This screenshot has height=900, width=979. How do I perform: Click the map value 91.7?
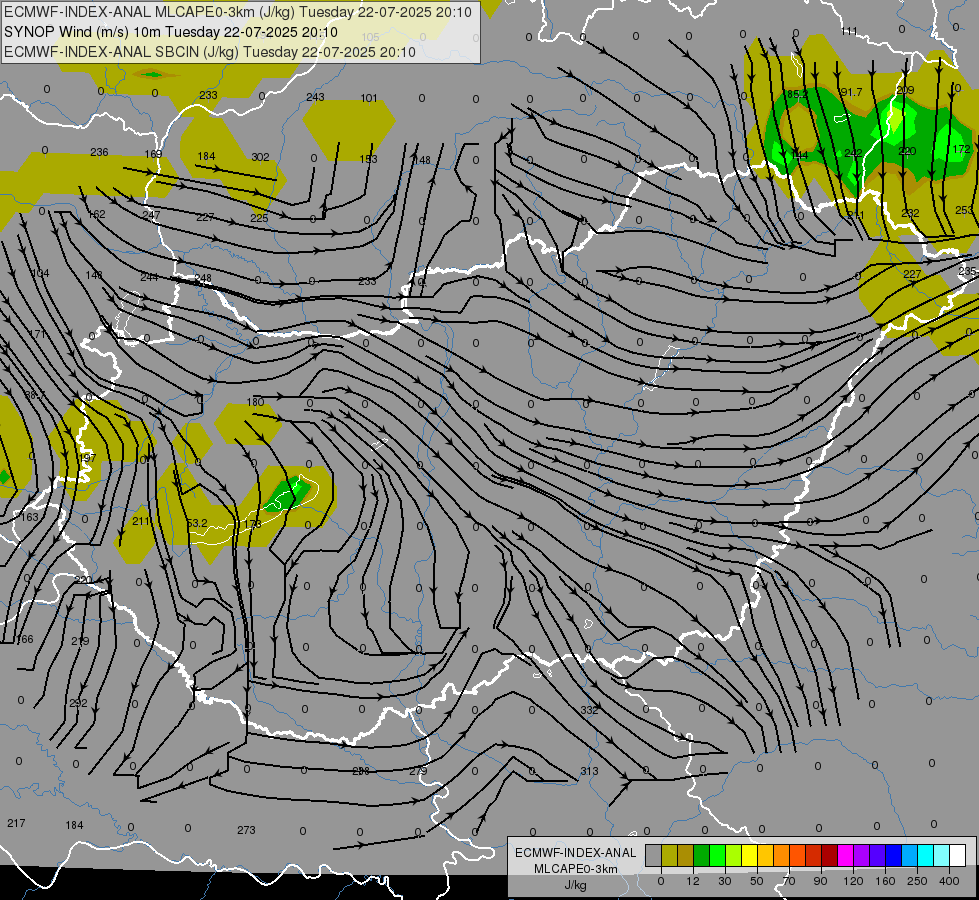pyautogui.click(x=851, y=92)
